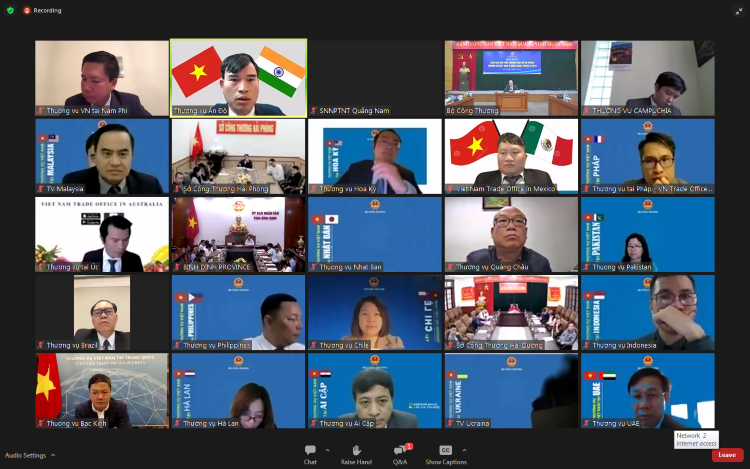Select the TV Malaysia participant video

(102, 156)
